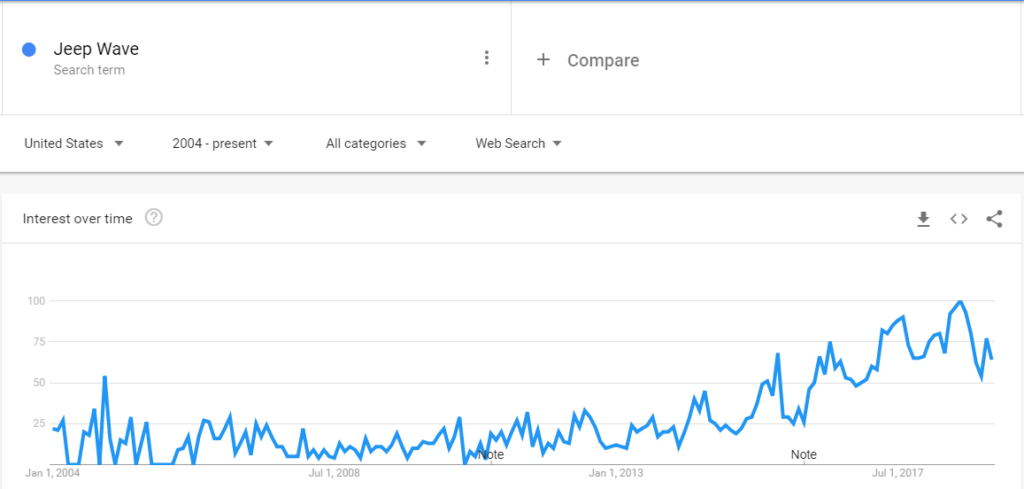Viewport: 1024px width, 489px height.
Task: Share the interest over time chart
Action: 994,219
